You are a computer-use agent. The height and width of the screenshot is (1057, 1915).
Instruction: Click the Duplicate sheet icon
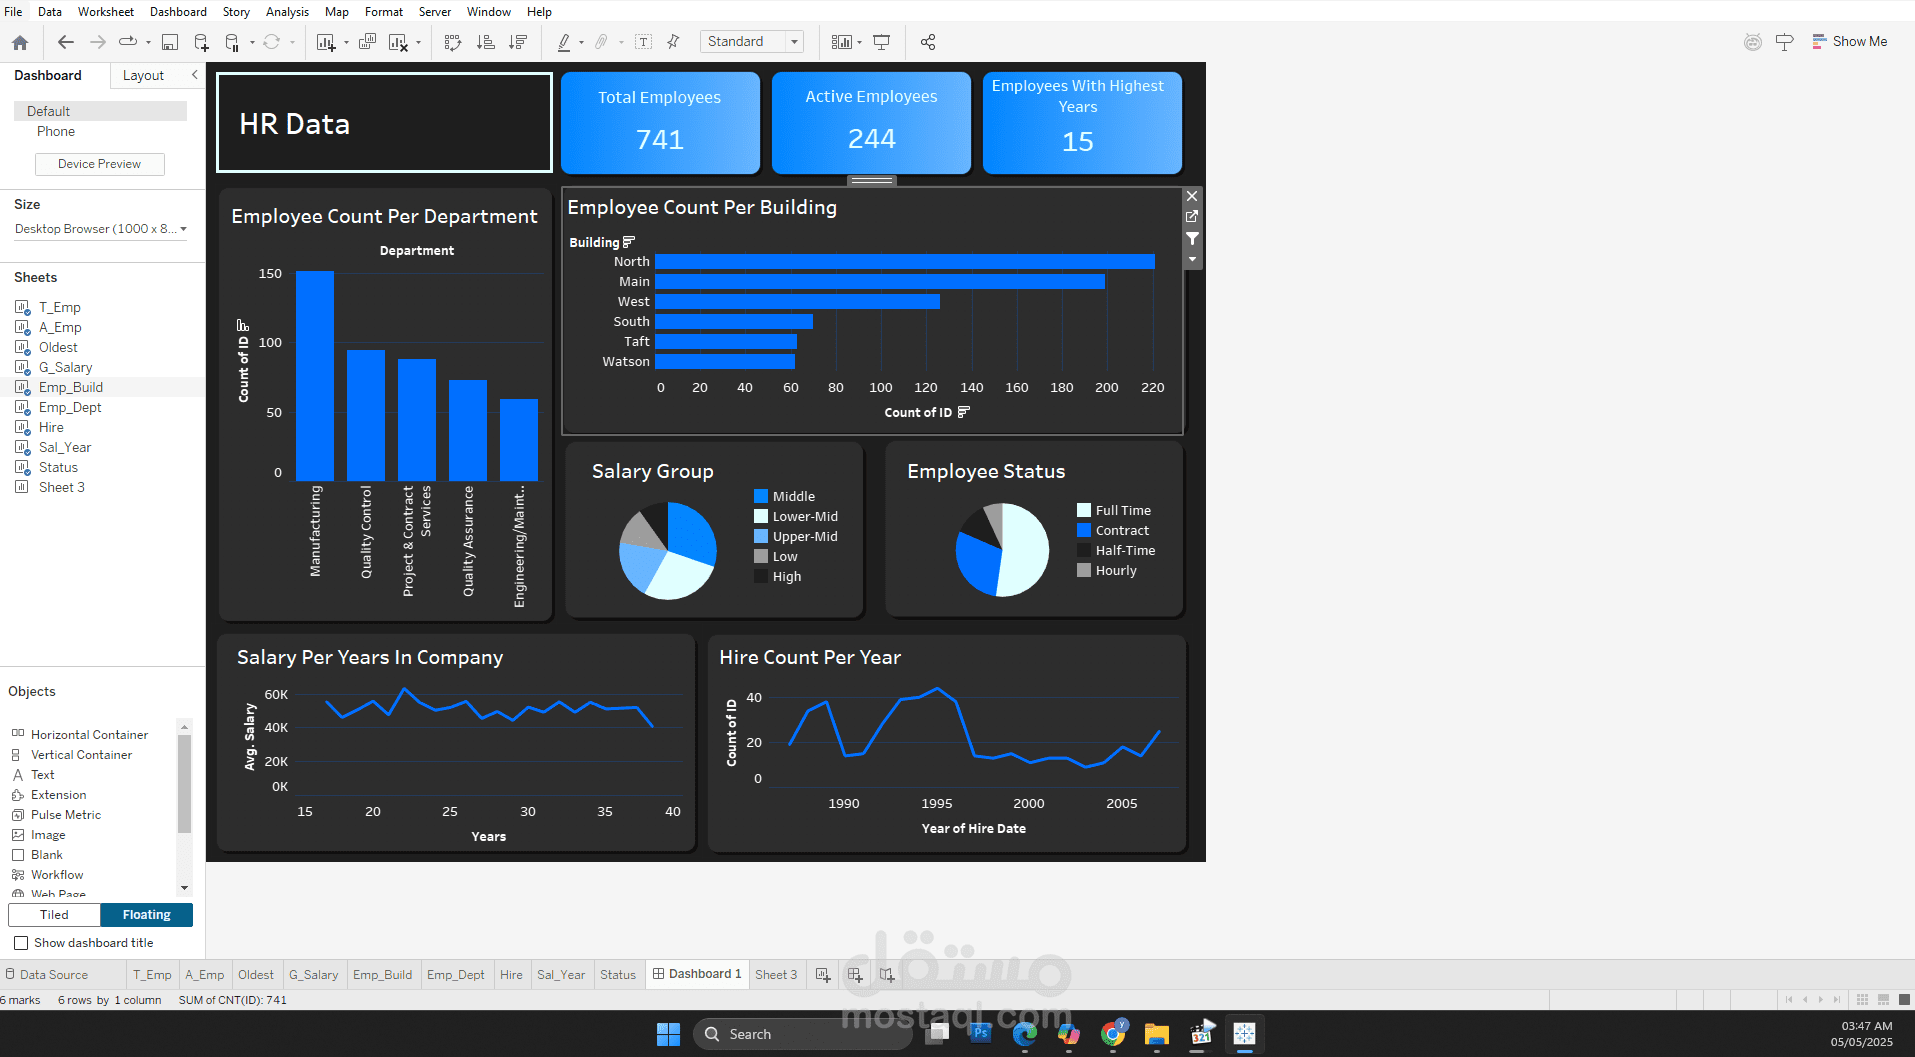[x=367, y=42]
